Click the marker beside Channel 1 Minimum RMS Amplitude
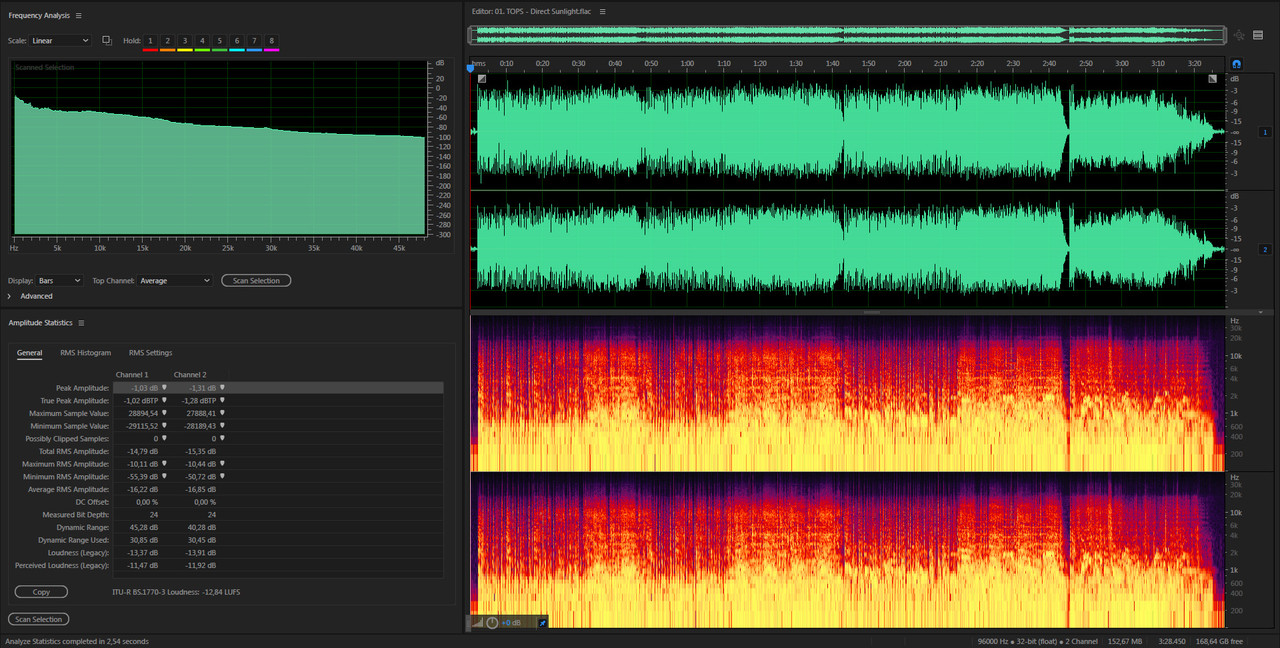 (164, 476)
